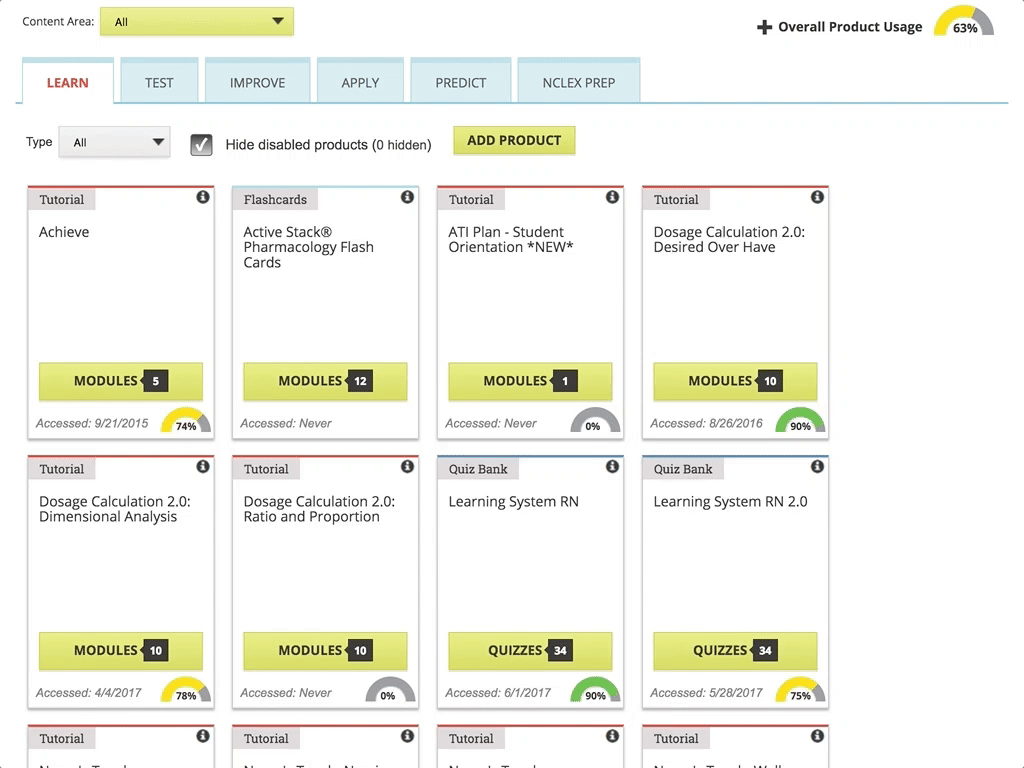Open the Content Area dropdown
The height and width of the screenshot is (768, 1024).
[x=197, y=22]
